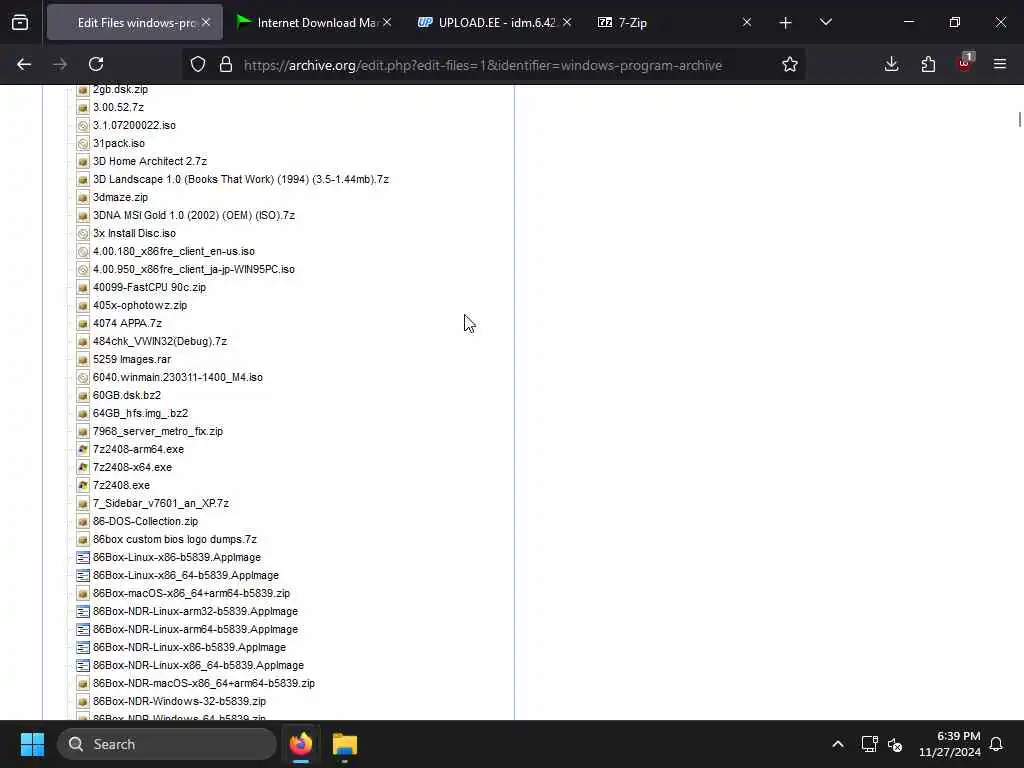Image resolution: width=1024 pixels, height=768 pixels.
Task: Click icon of 86Box-NDR-Linux-arm32-b5839.AppImage
Action: [83, 611]
